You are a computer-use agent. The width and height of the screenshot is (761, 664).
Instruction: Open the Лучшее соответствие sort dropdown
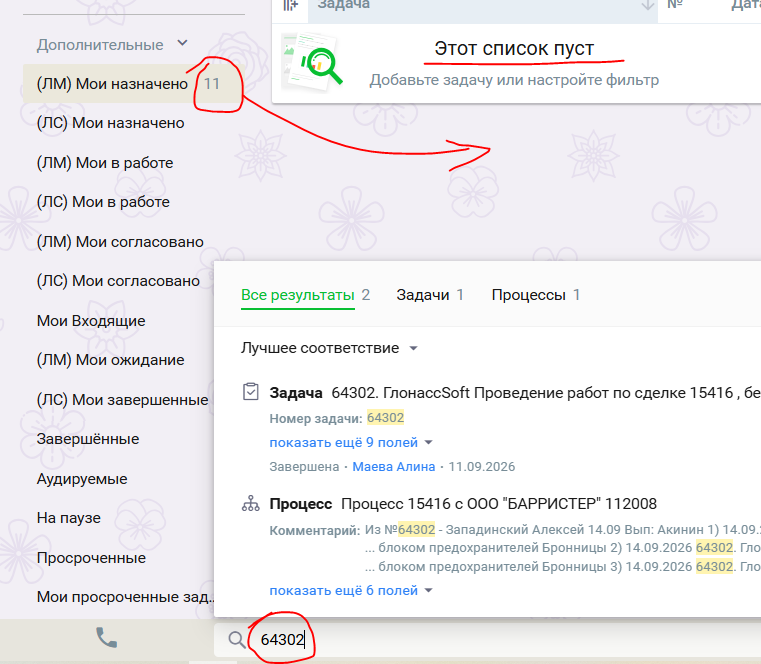(329, 348)
